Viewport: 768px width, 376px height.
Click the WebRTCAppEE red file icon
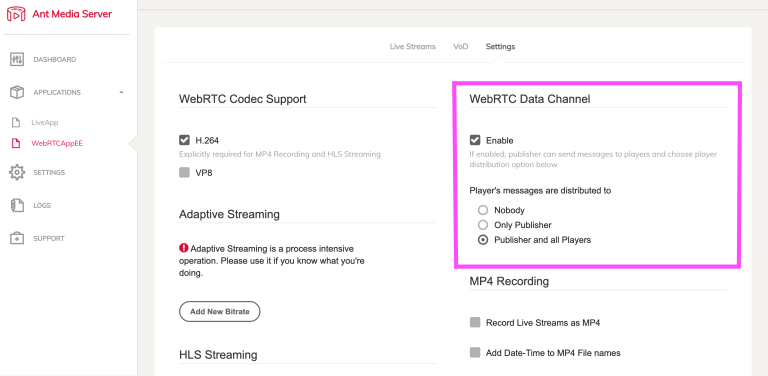[16, 143]
